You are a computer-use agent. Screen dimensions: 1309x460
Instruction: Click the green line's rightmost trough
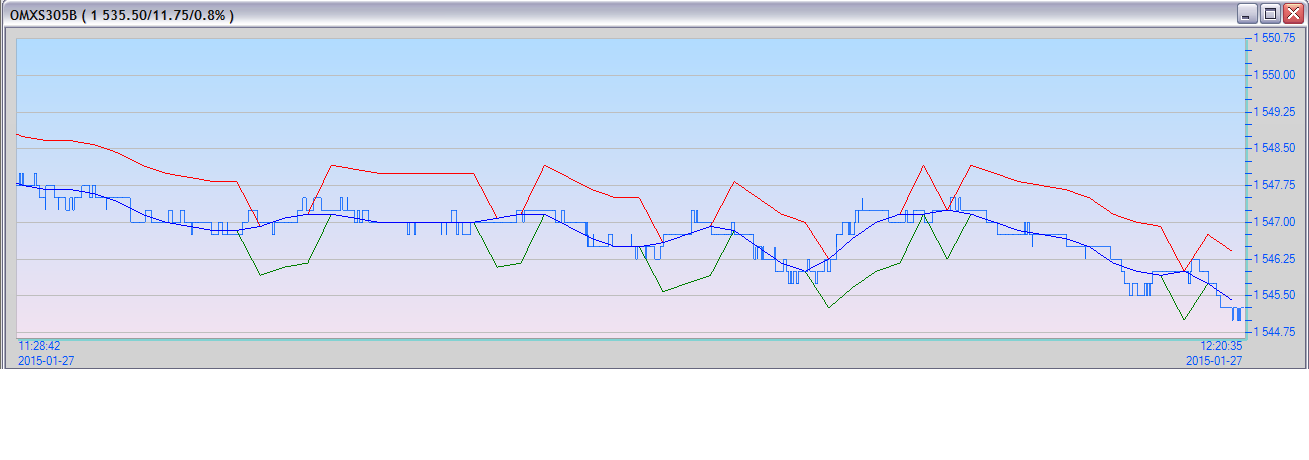[x=1185, y=320]
